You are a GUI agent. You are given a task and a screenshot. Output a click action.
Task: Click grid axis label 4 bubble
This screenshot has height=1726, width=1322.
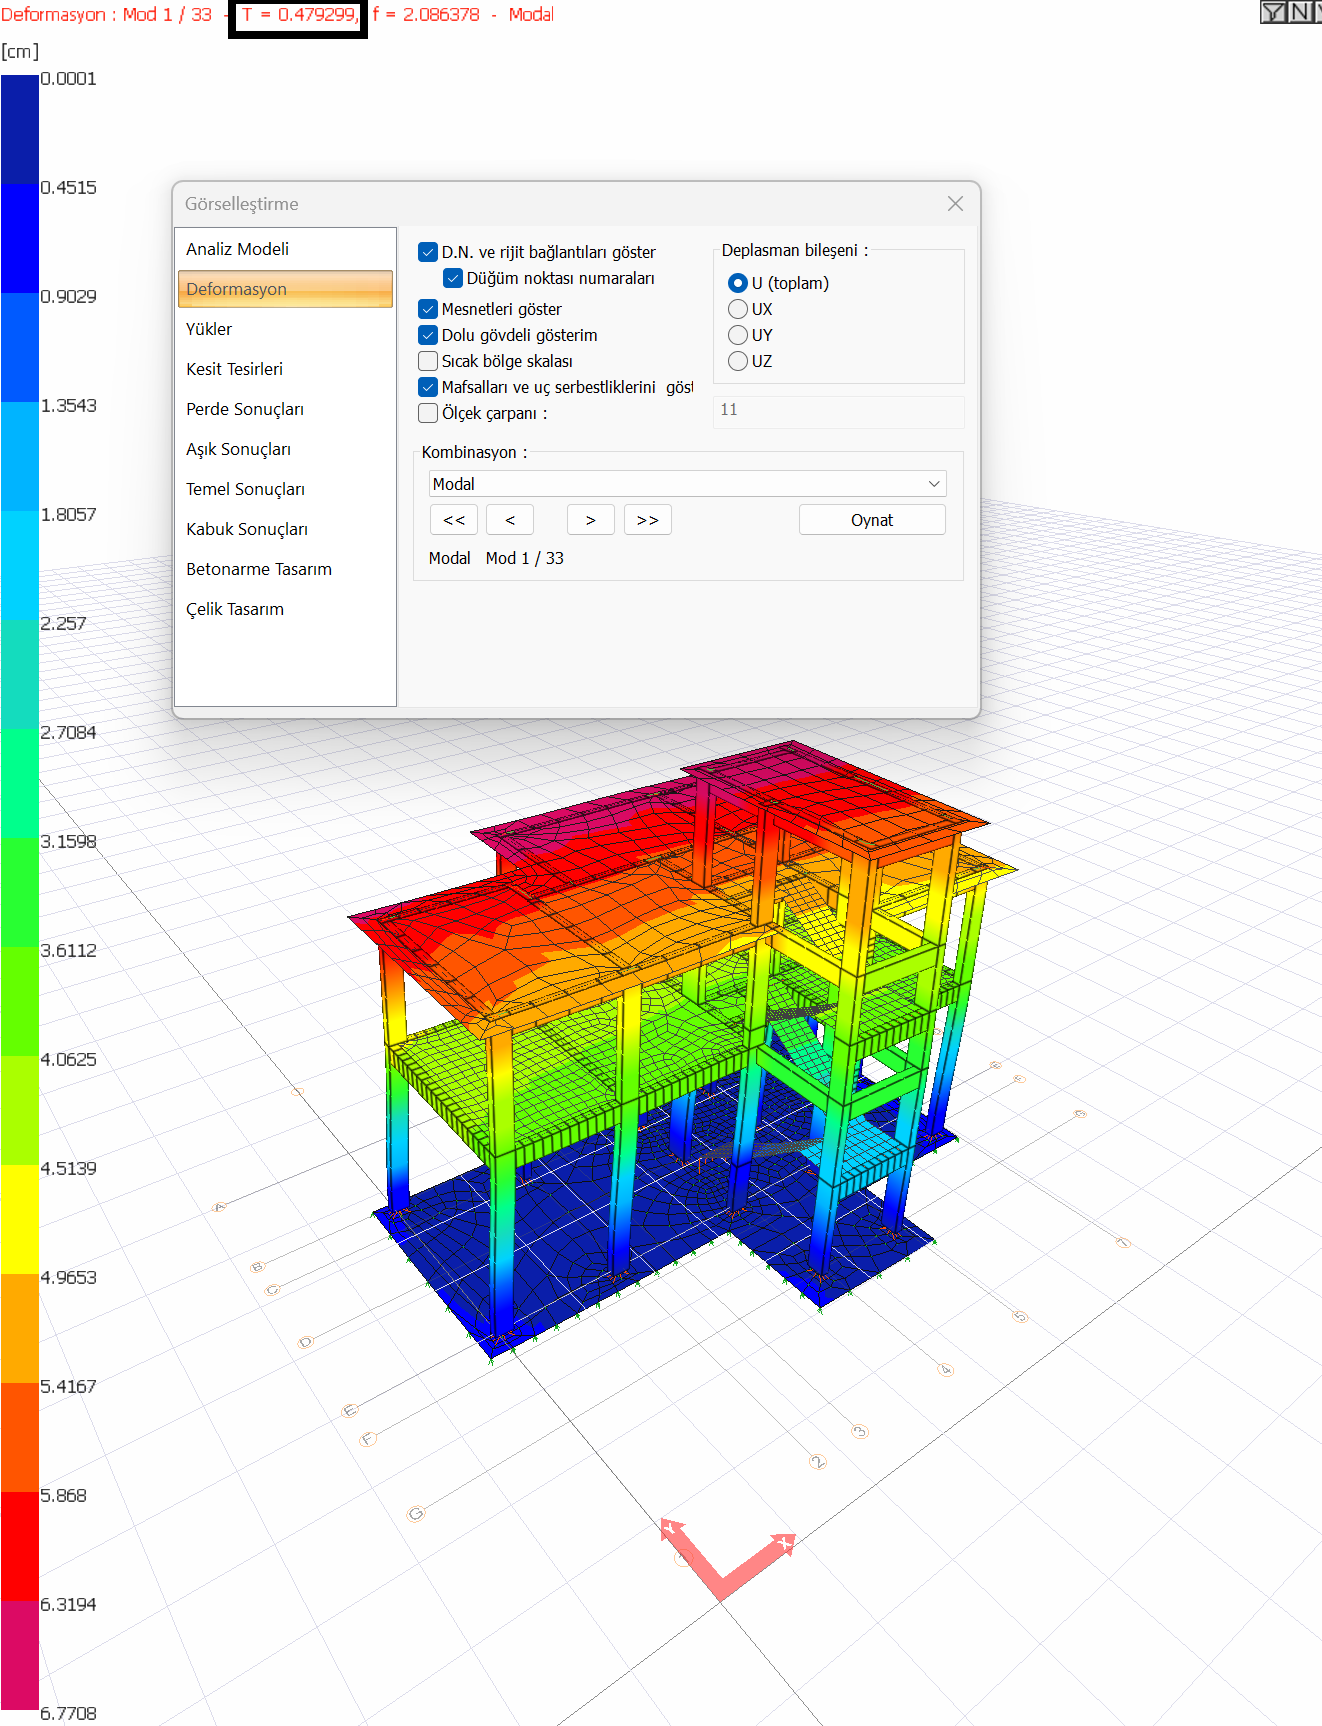click(946, 1370)
